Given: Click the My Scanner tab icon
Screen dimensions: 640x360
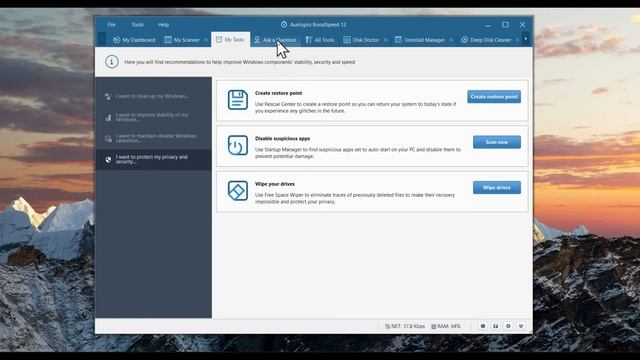Looking at the screenshot, I should [168, 40].
